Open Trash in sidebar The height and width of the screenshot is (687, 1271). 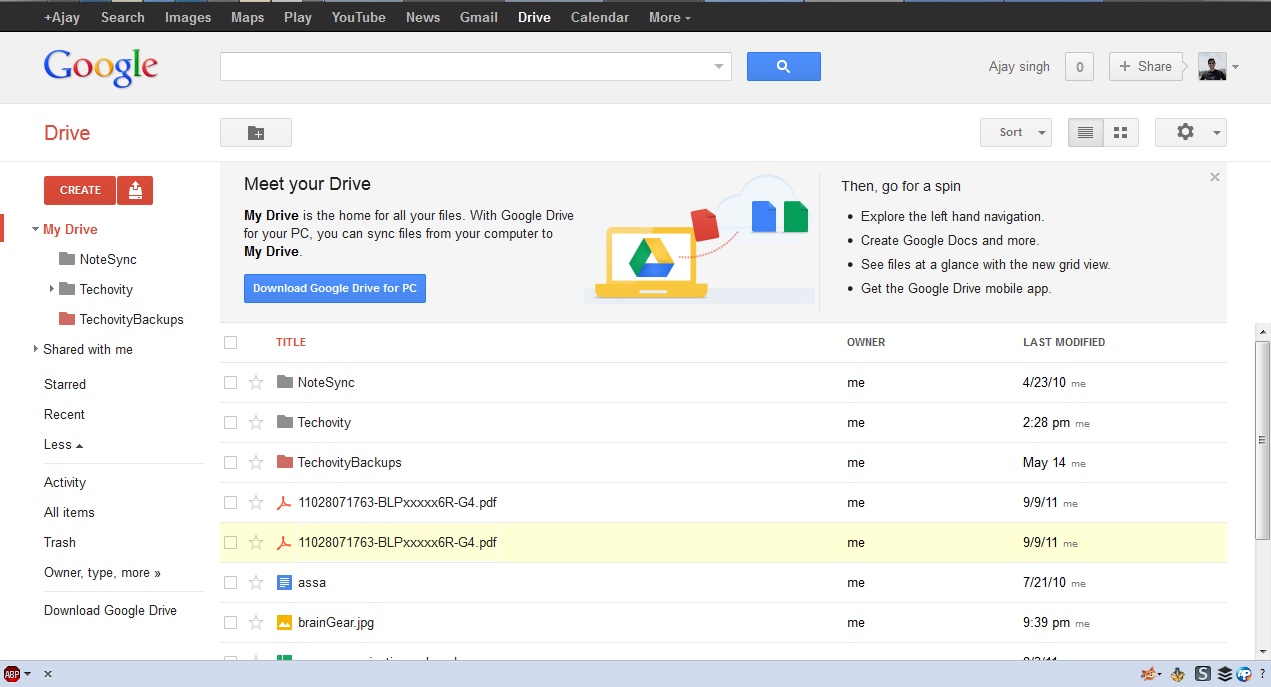tap(60, 542)
